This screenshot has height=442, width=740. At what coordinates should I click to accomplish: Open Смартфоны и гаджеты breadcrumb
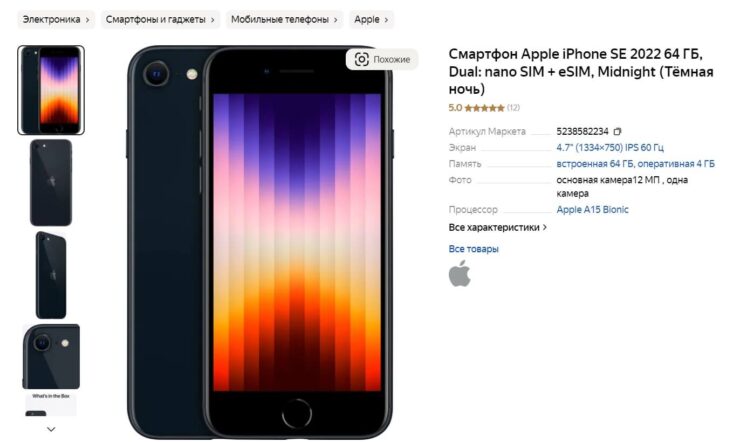pos(160,20)
